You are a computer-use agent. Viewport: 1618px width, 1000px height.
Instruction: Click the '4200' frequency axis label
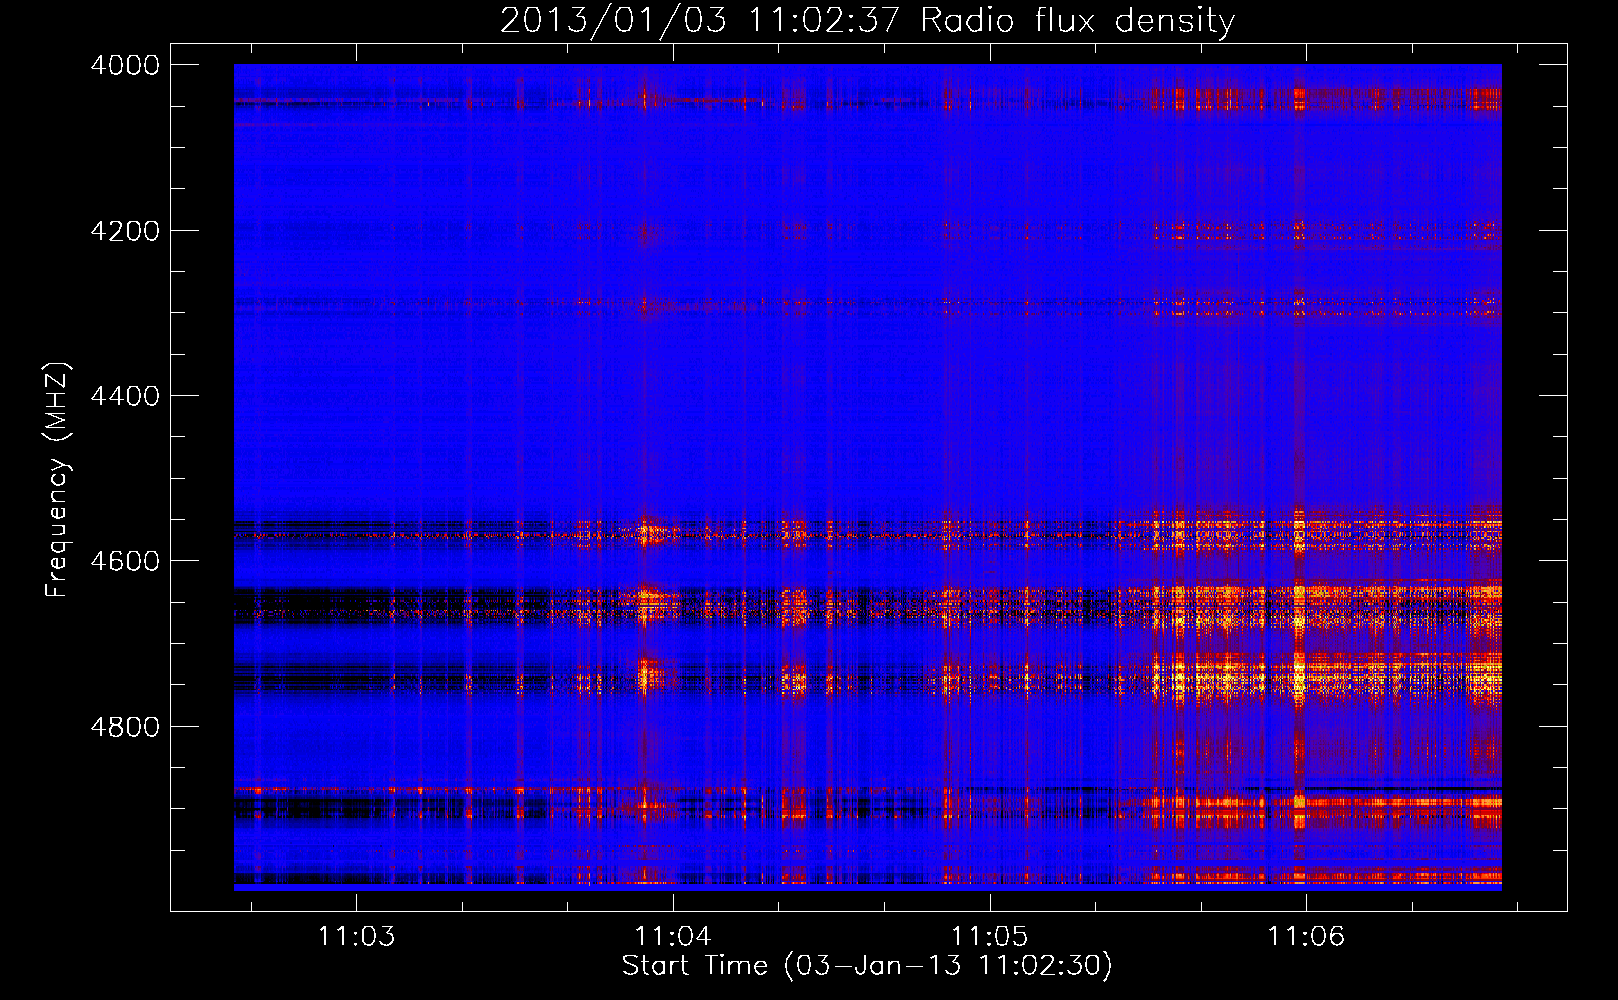125,231
